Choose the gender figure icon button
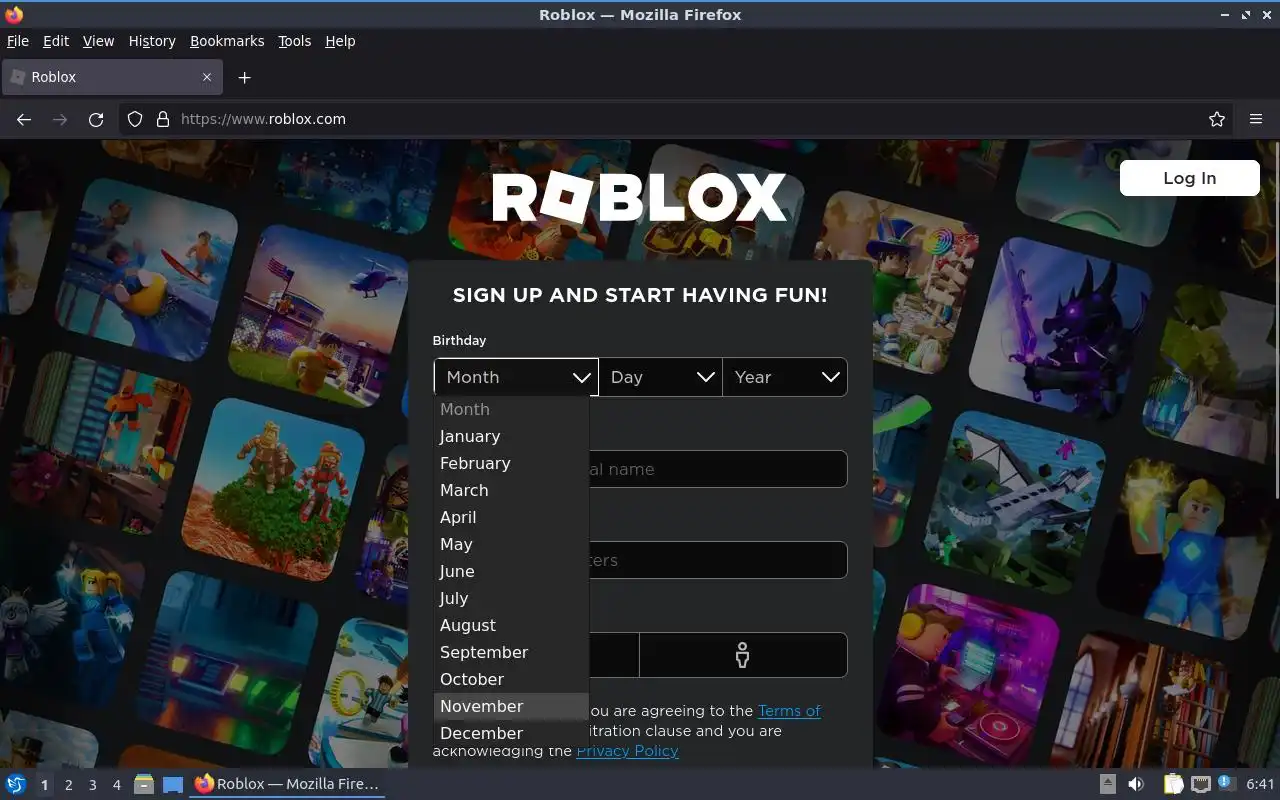 [742, 655]
